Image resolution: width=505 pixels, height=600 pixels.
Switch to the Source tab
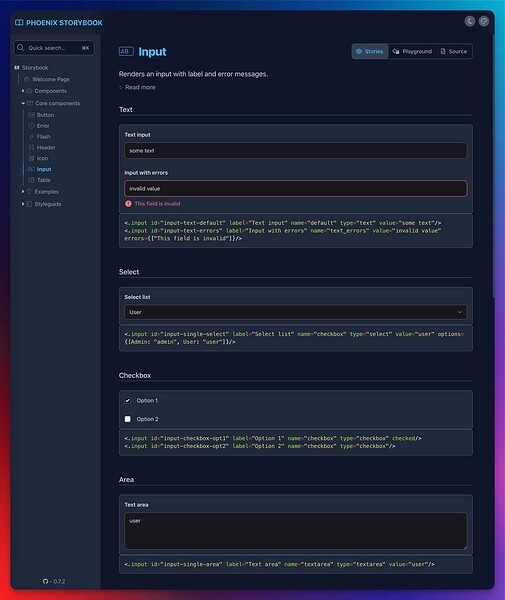click(x=454, y=51)
